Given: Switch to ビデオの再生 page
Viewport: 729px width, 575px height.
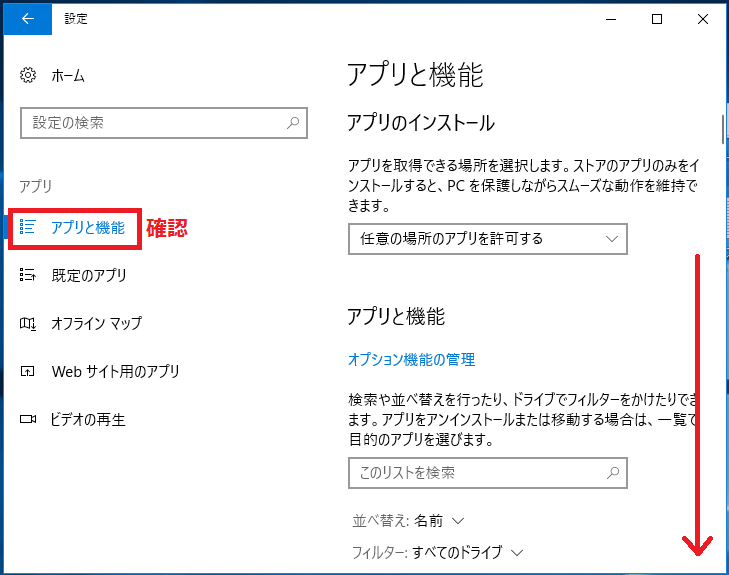Looking at the screenshot, I should 88,419.
